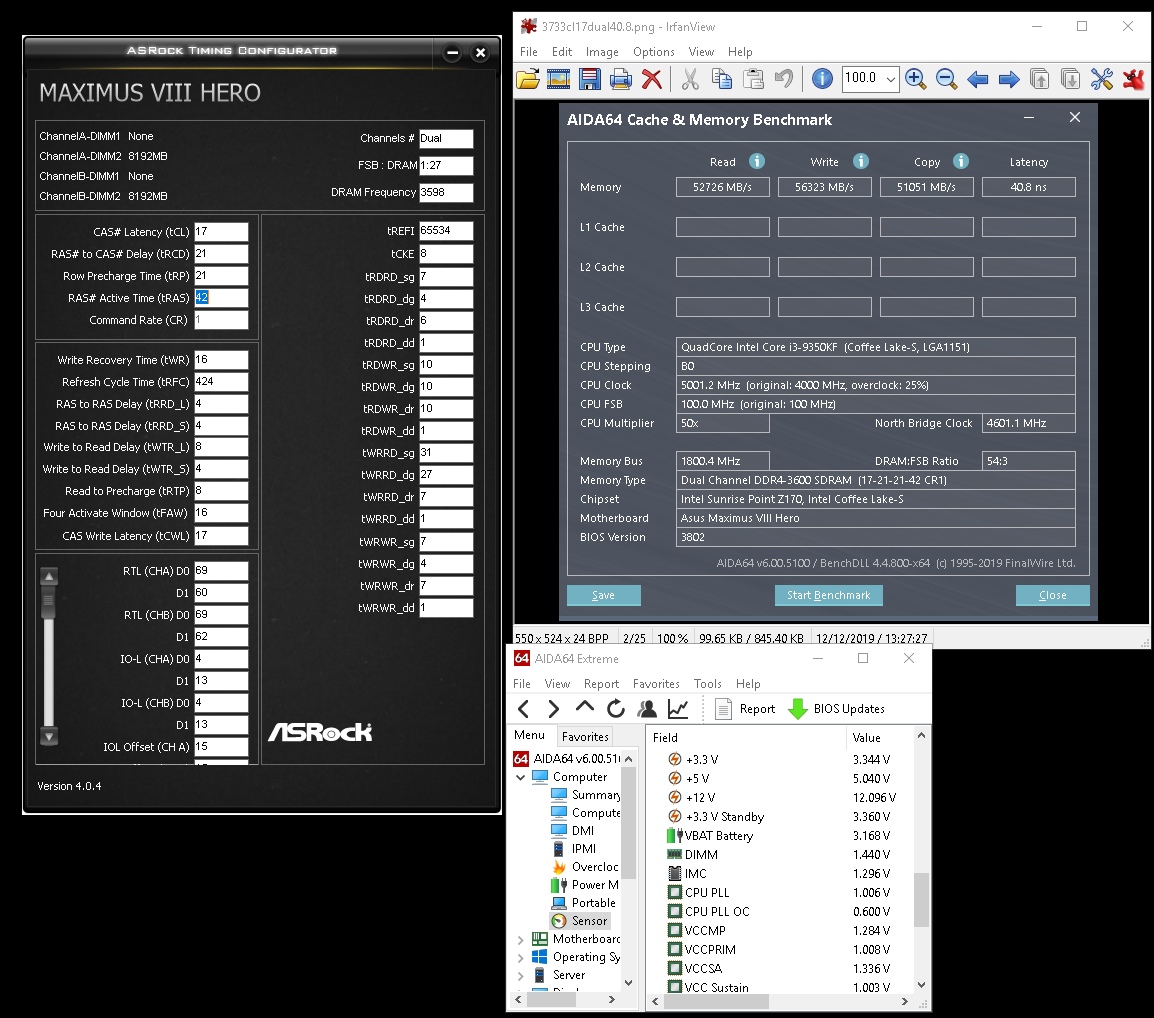The height and width of the screenshot is (1018, 1154).
Task: Click the BIOS Updates button
Action: (x=836, y=709)
